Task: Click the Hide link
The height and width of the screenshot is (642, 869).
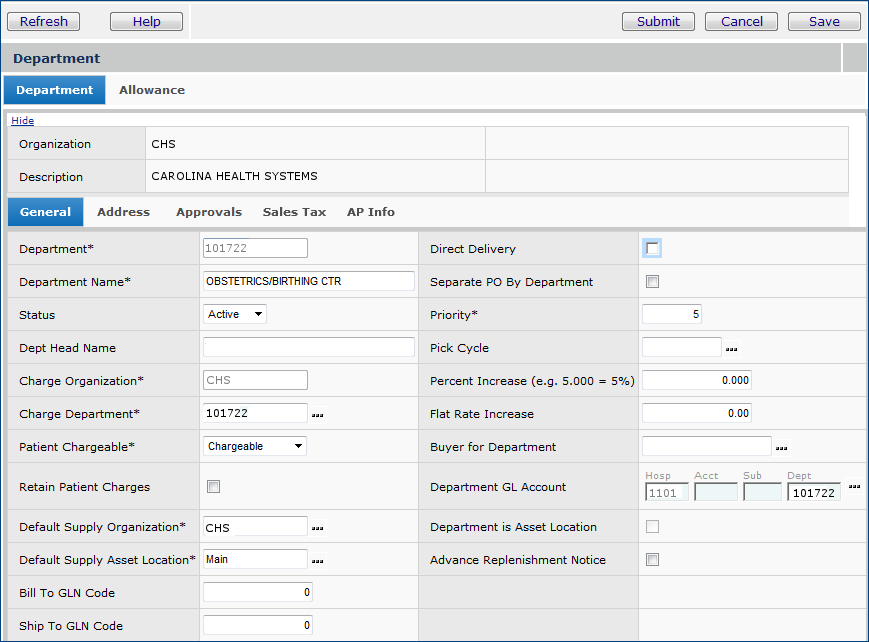Action: [x=22, y=121]
